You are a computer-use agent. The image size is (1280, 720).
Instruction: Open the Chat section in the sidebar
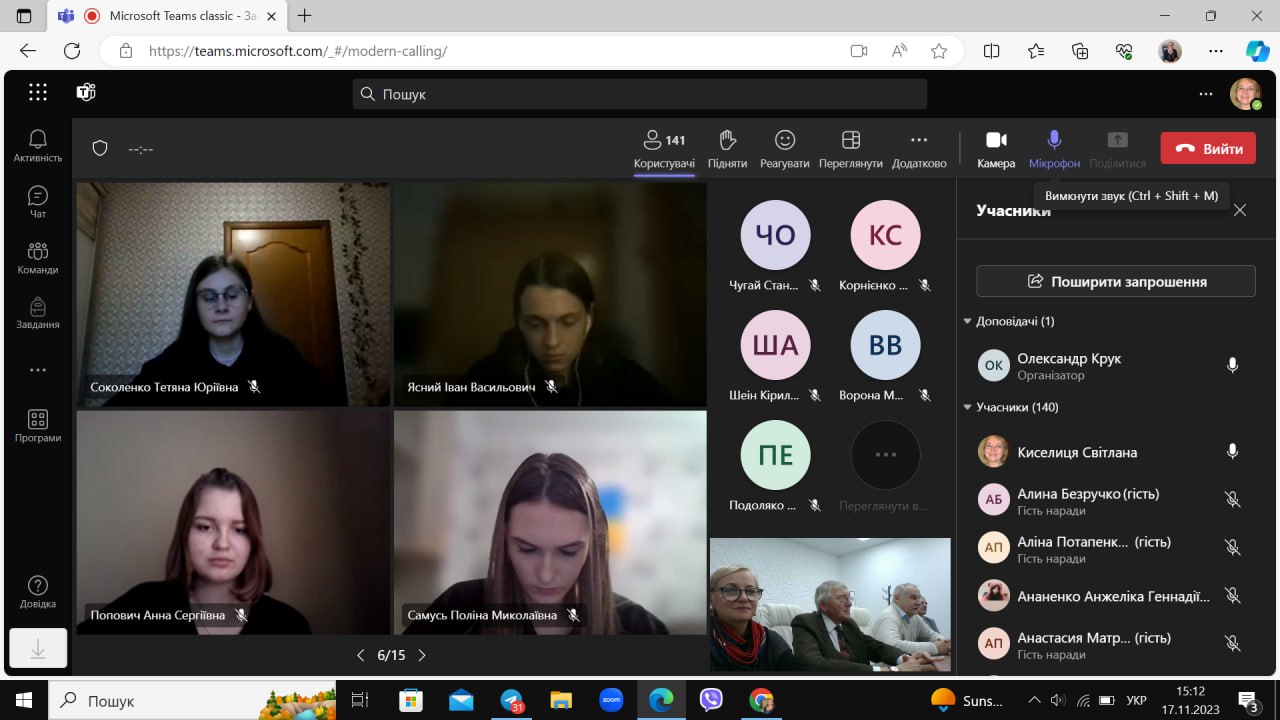(38, 202)
